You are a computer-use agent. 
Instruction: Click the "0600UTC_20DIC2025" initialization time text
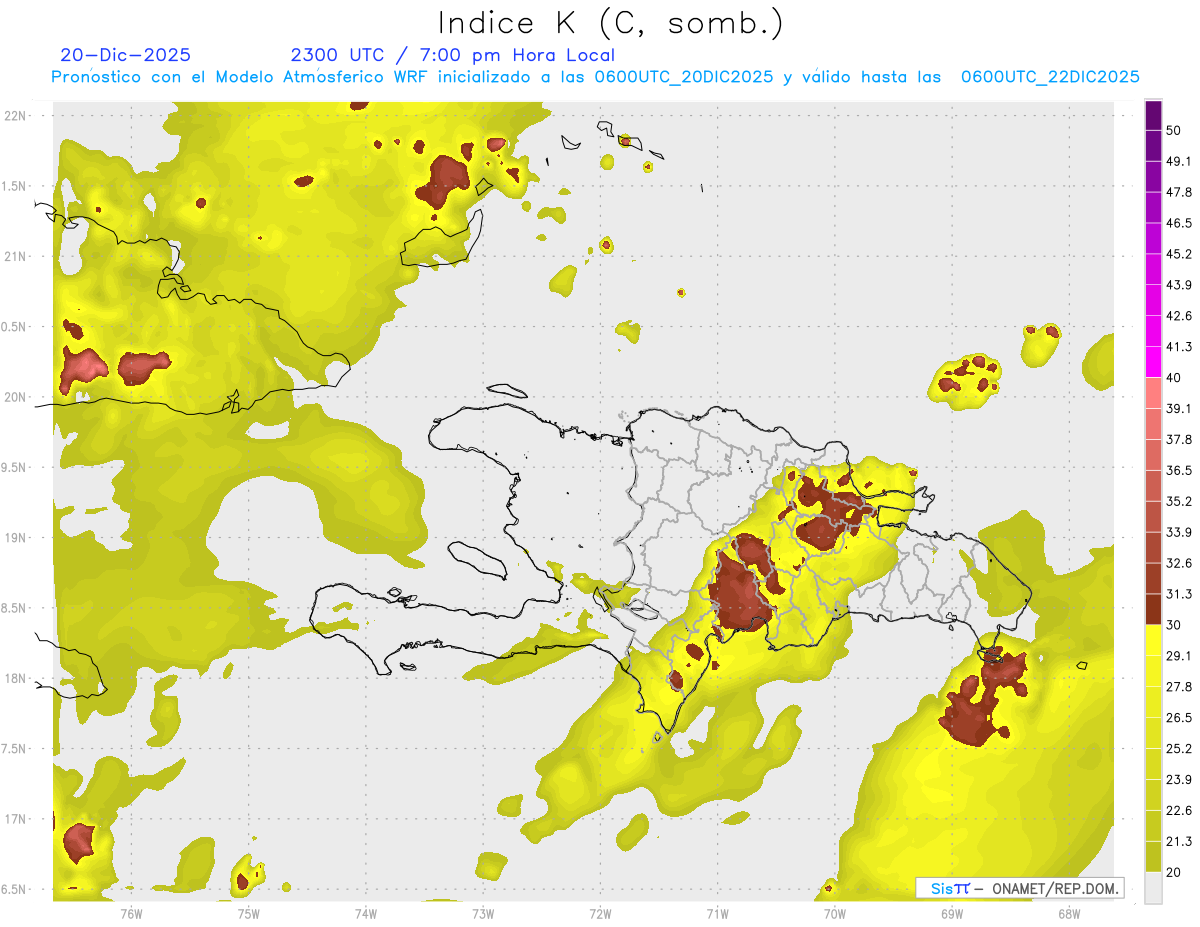[684, 77]
